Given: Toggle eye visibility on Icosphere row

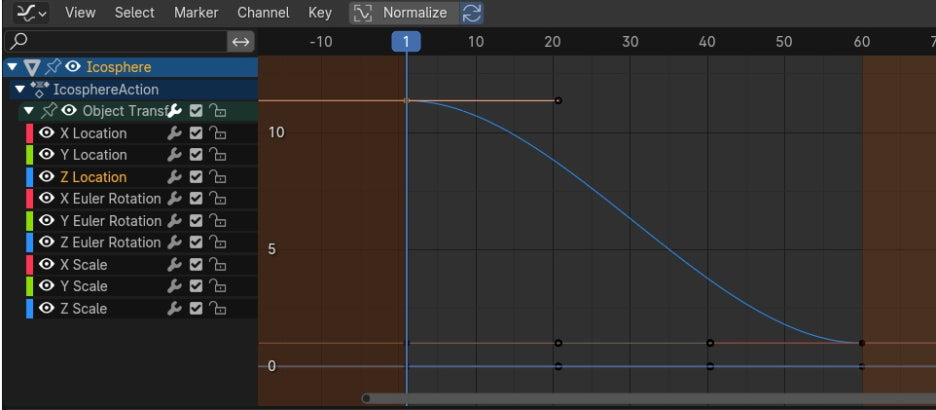Looking at the screenshot, I should pyautogui.click(x=72, y=67).
